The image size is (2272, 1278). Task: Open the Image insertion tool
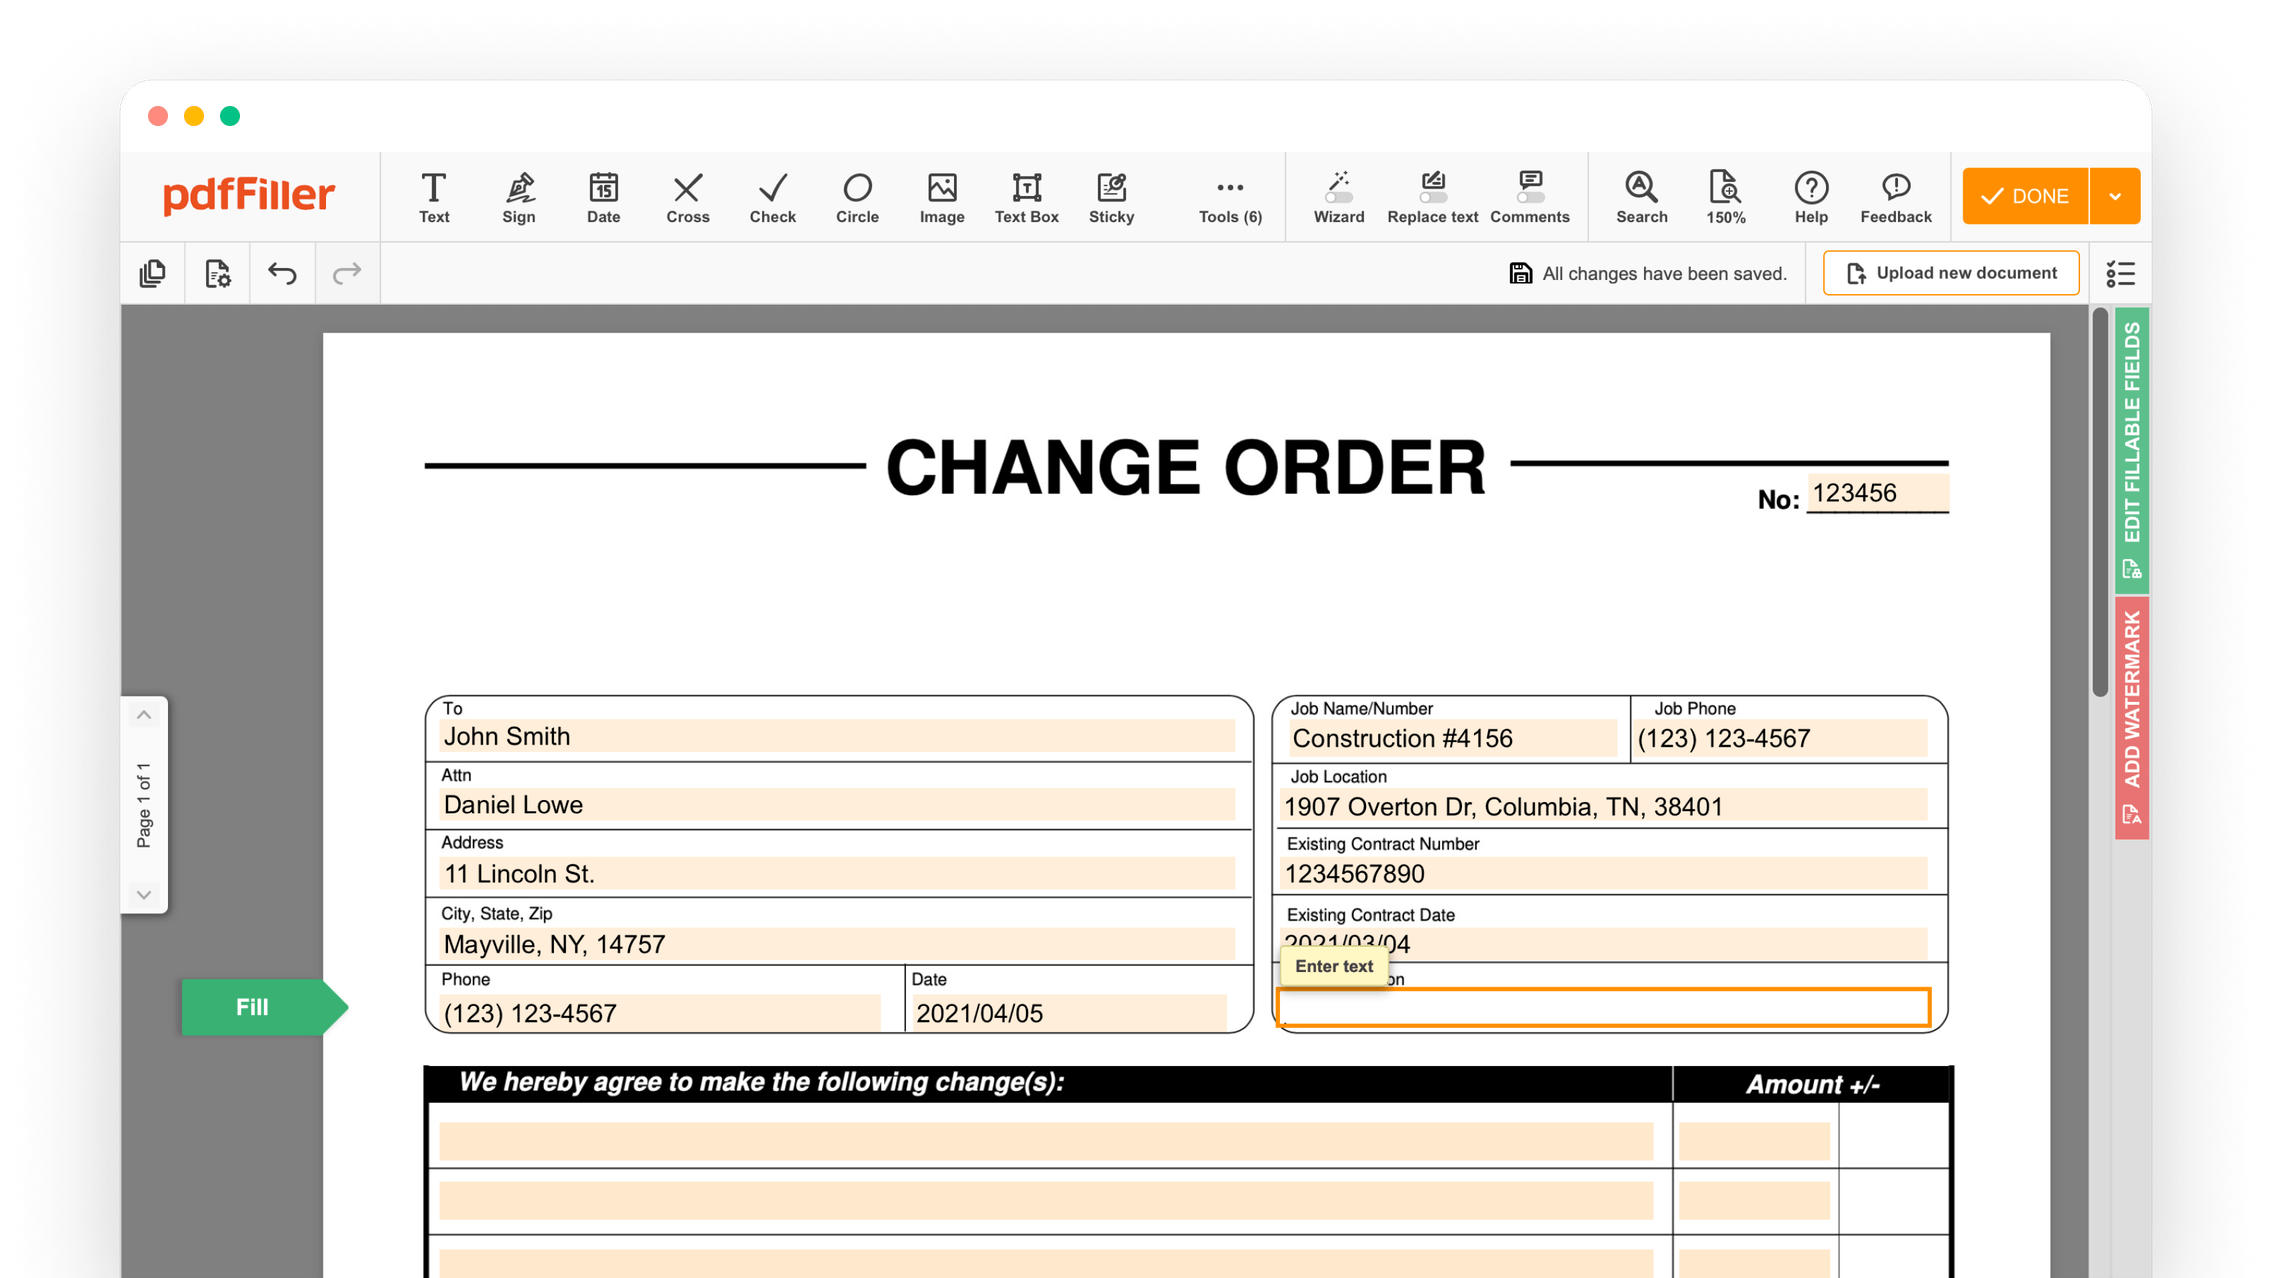941,196
